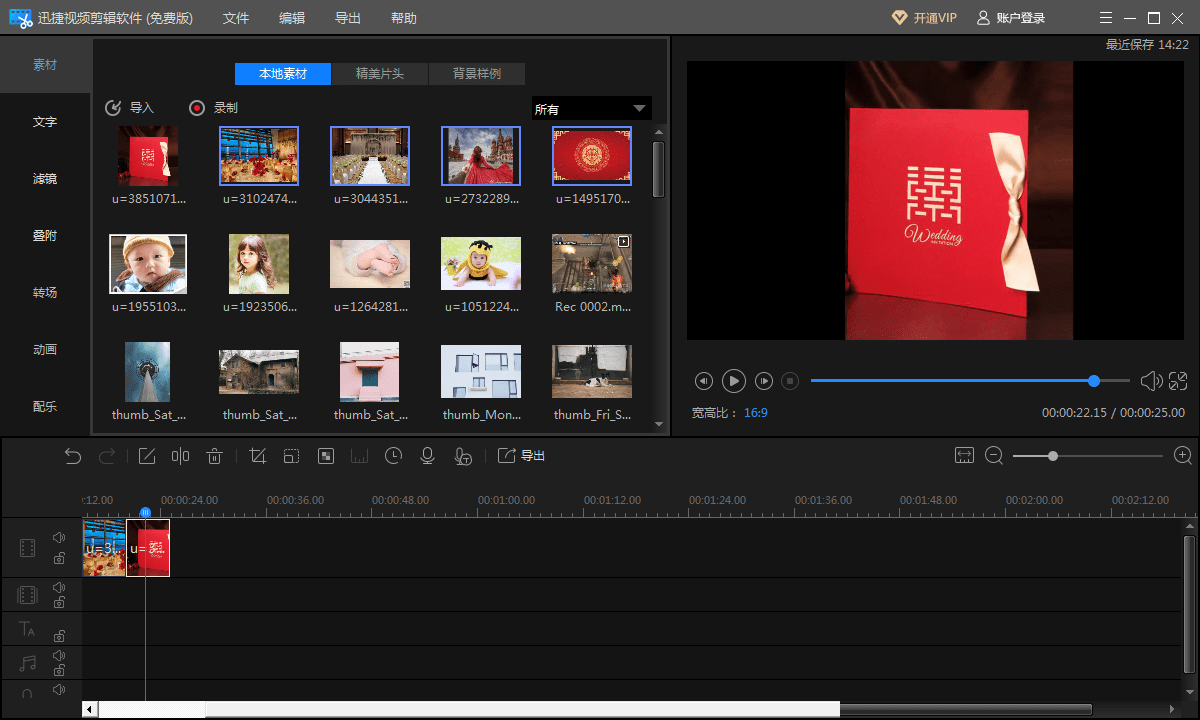Open the 转场 sidebar panel
The height and width of the screenshot is (720, 1200).
45,293
